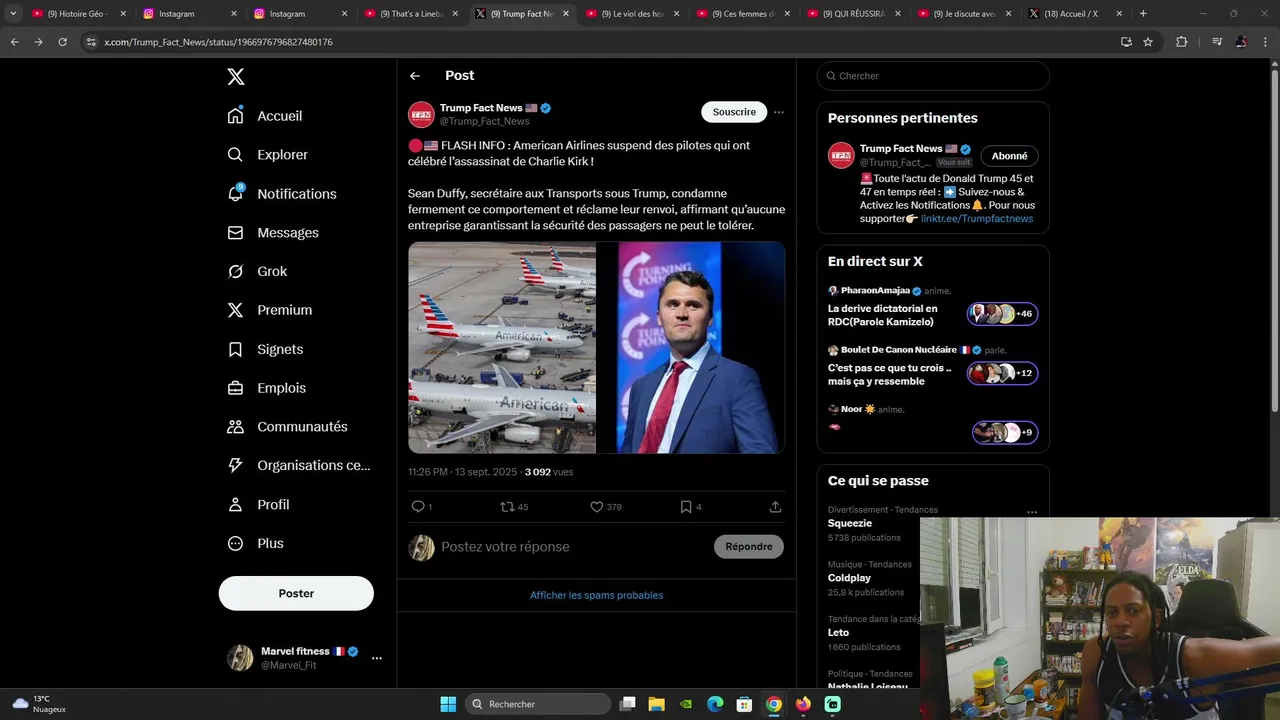Click the taskbar Rechercher search box
This screenshot has height=720, width=1280.
[x=540, y=704]
